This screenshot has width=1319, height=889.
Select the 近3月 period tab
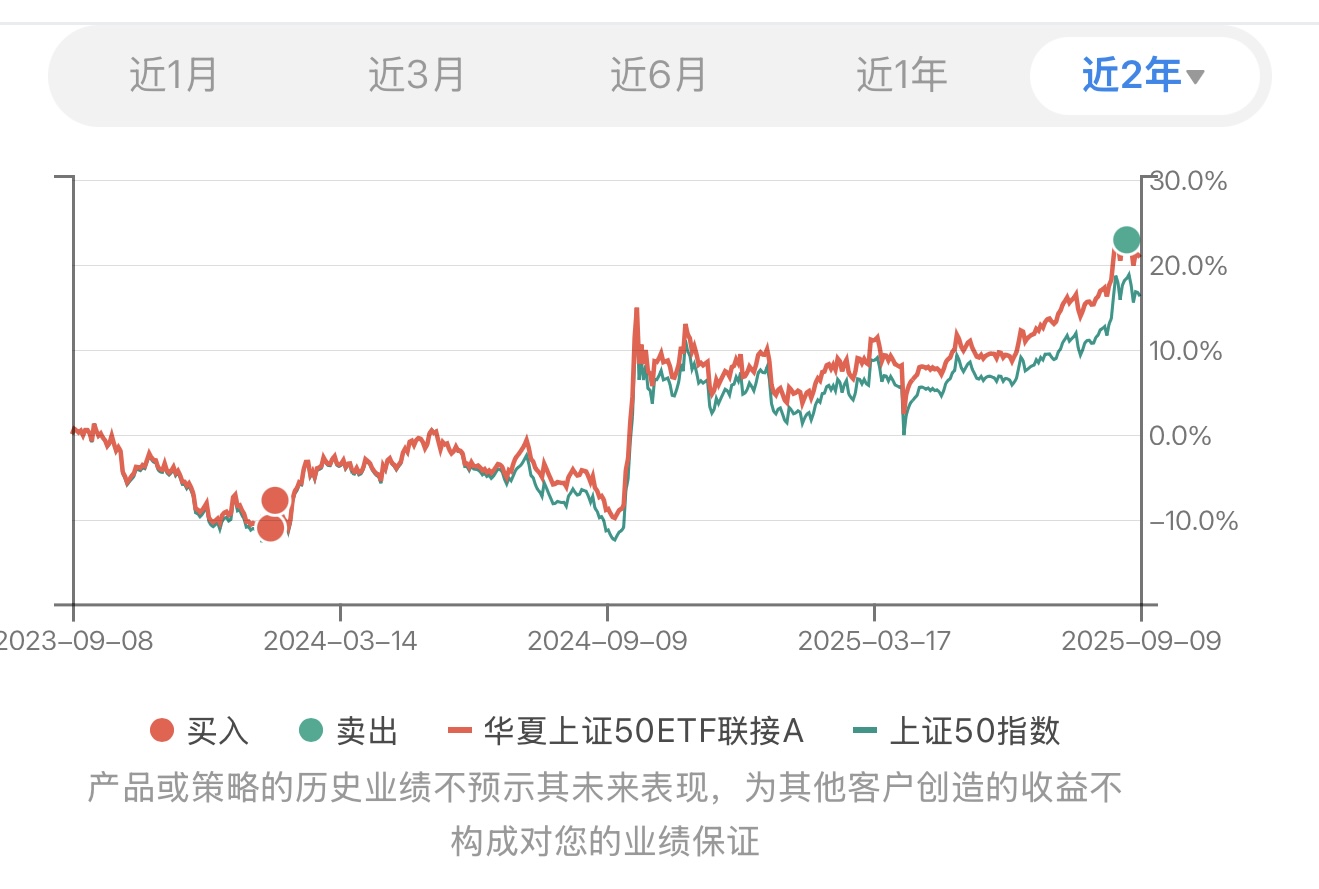tap(416, 75)
